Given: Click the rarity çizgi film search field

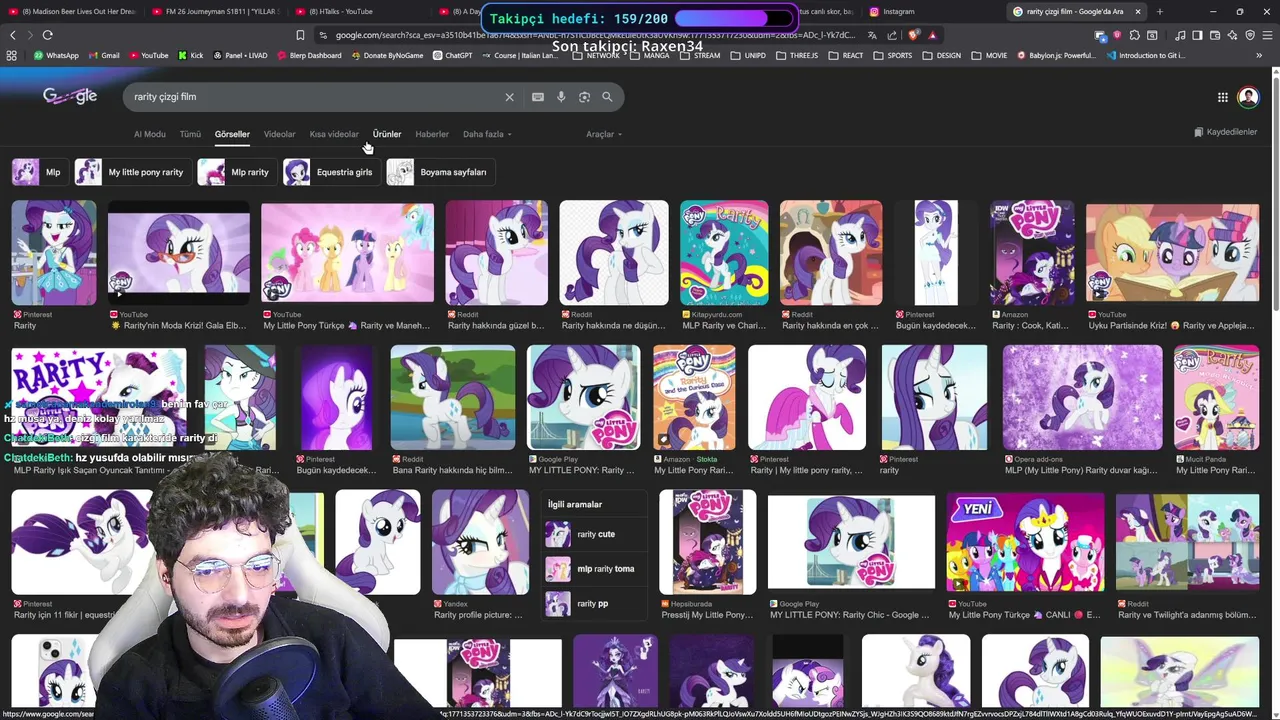Looking at the screenshot, I should click(315, 97).
